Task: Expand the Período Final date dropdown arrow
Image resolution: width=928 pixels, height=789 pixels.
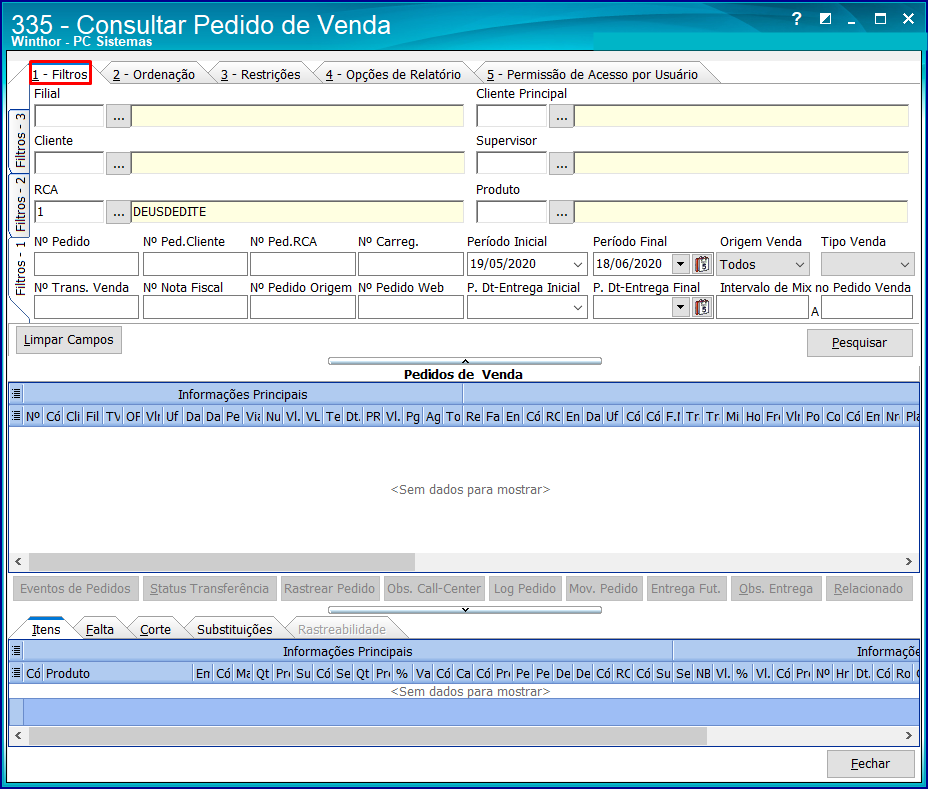Action: click(x=681, y=264)
